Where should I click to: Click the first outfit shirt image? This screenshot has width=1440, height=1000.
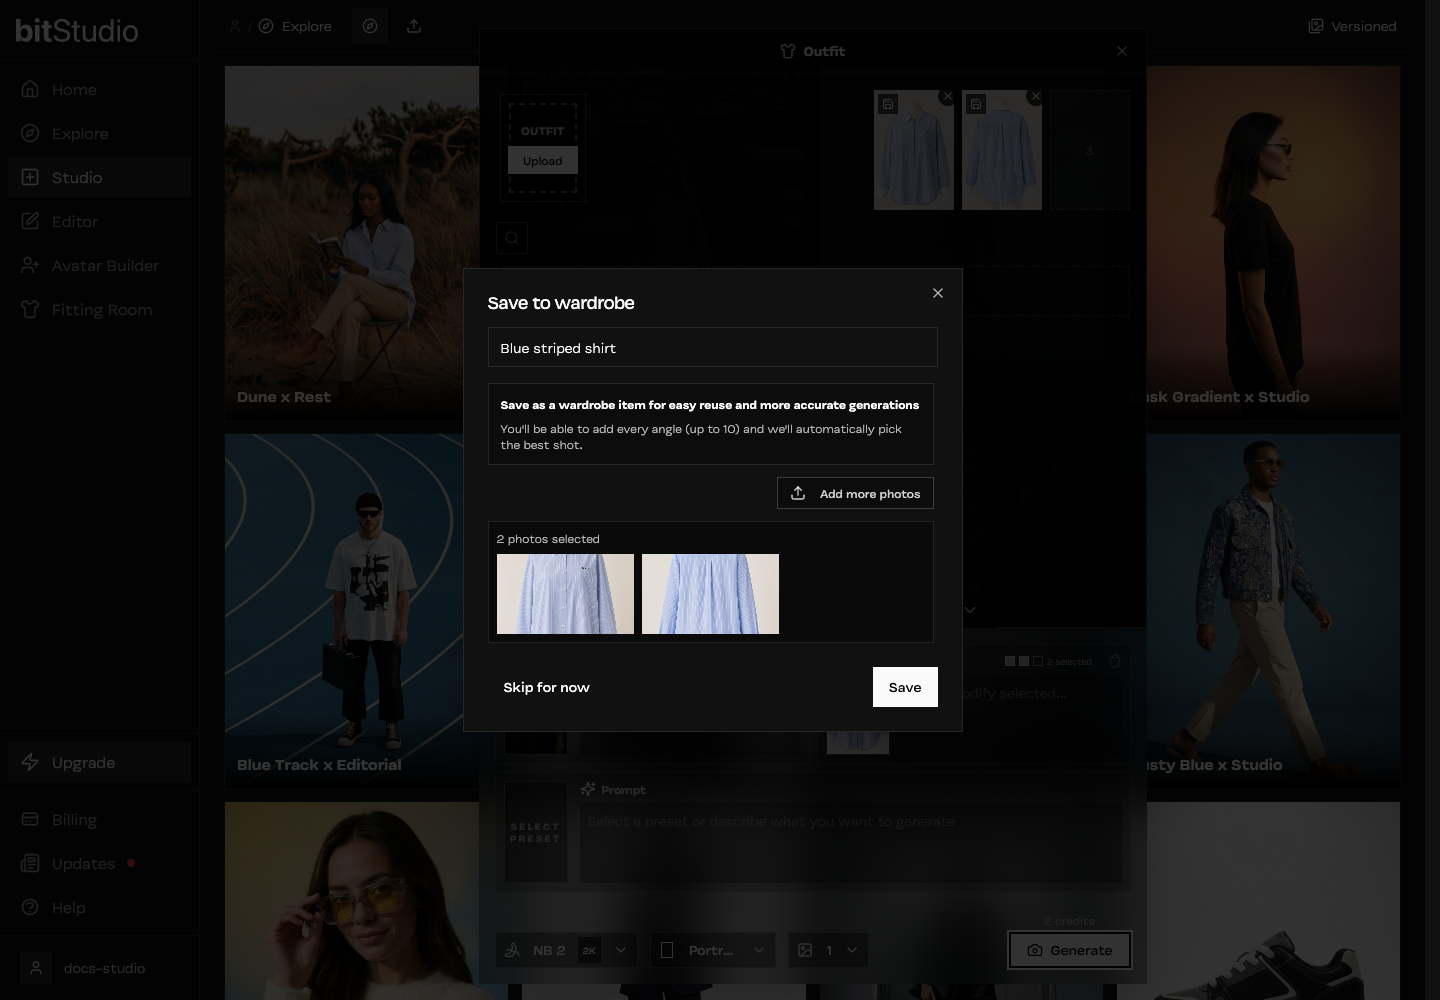[914, 150]
